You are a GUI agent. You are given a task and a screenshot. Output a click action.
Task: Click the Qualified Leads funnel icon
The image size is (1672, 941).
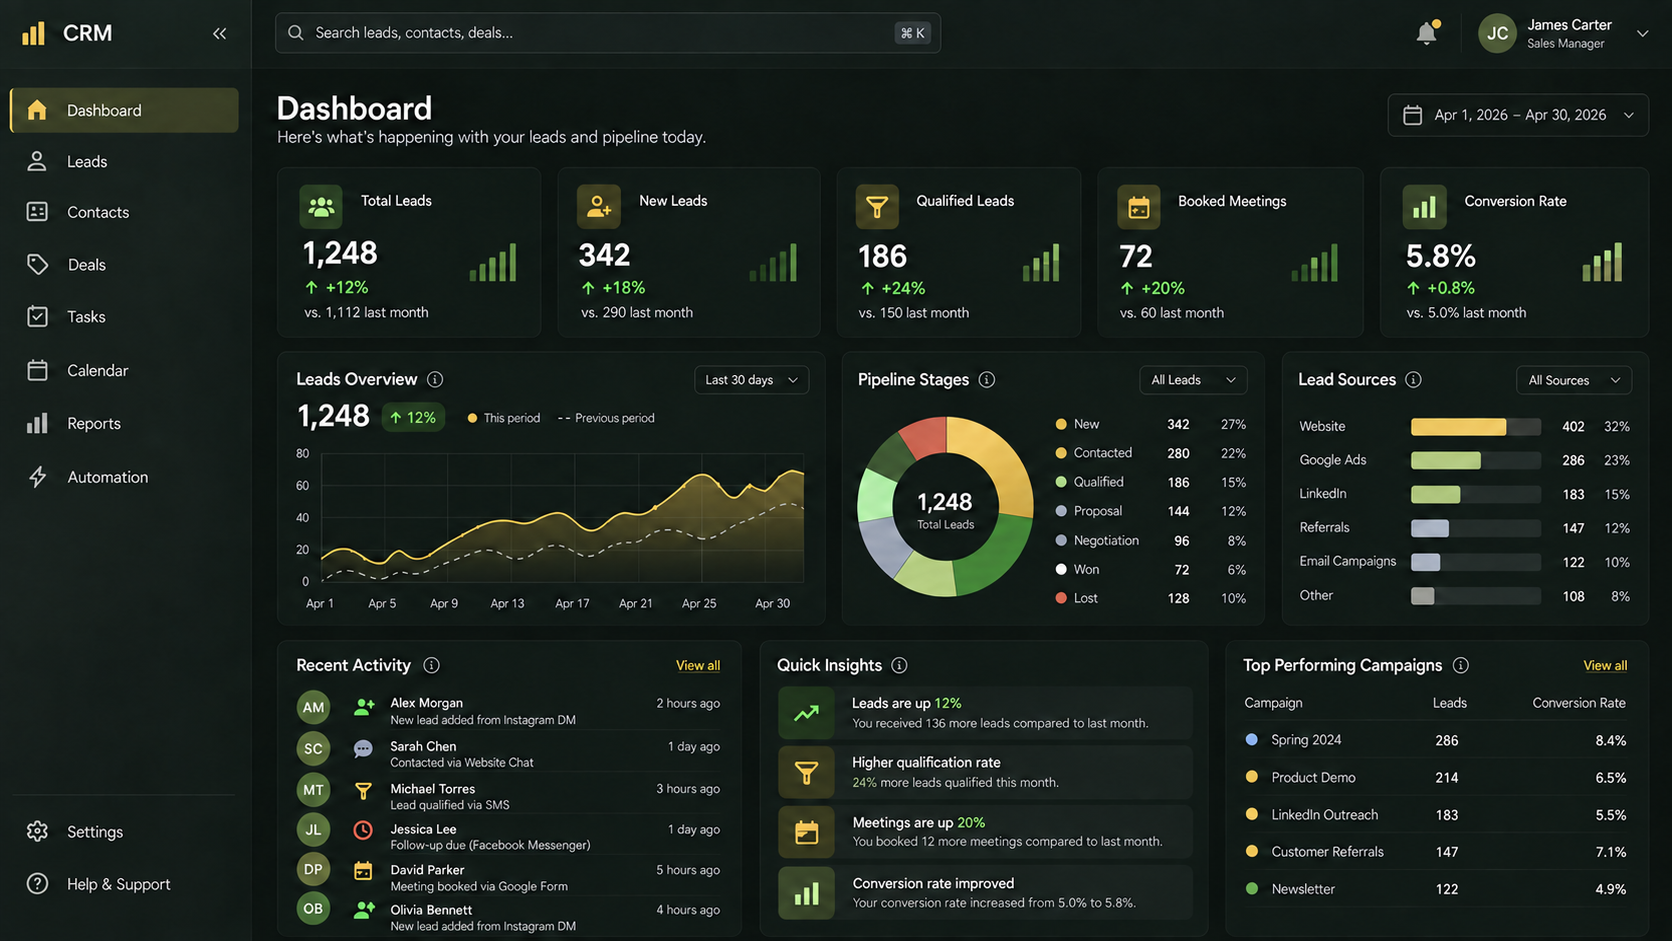(x=877, y=207)
